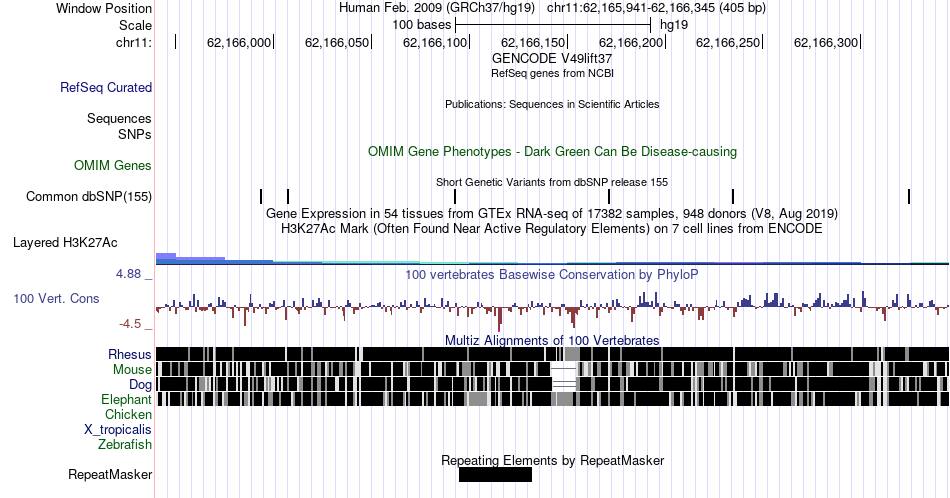950x498 pixels.
Task: Click the RepeatMasker track label
Action: click(x=110, y=474)
